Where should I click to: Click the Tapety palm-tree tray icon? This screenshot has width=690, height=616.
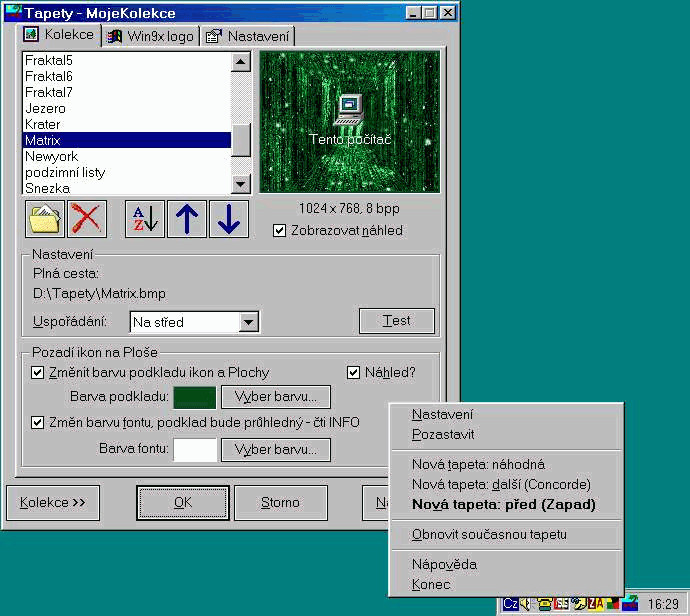tap(630, 603)
